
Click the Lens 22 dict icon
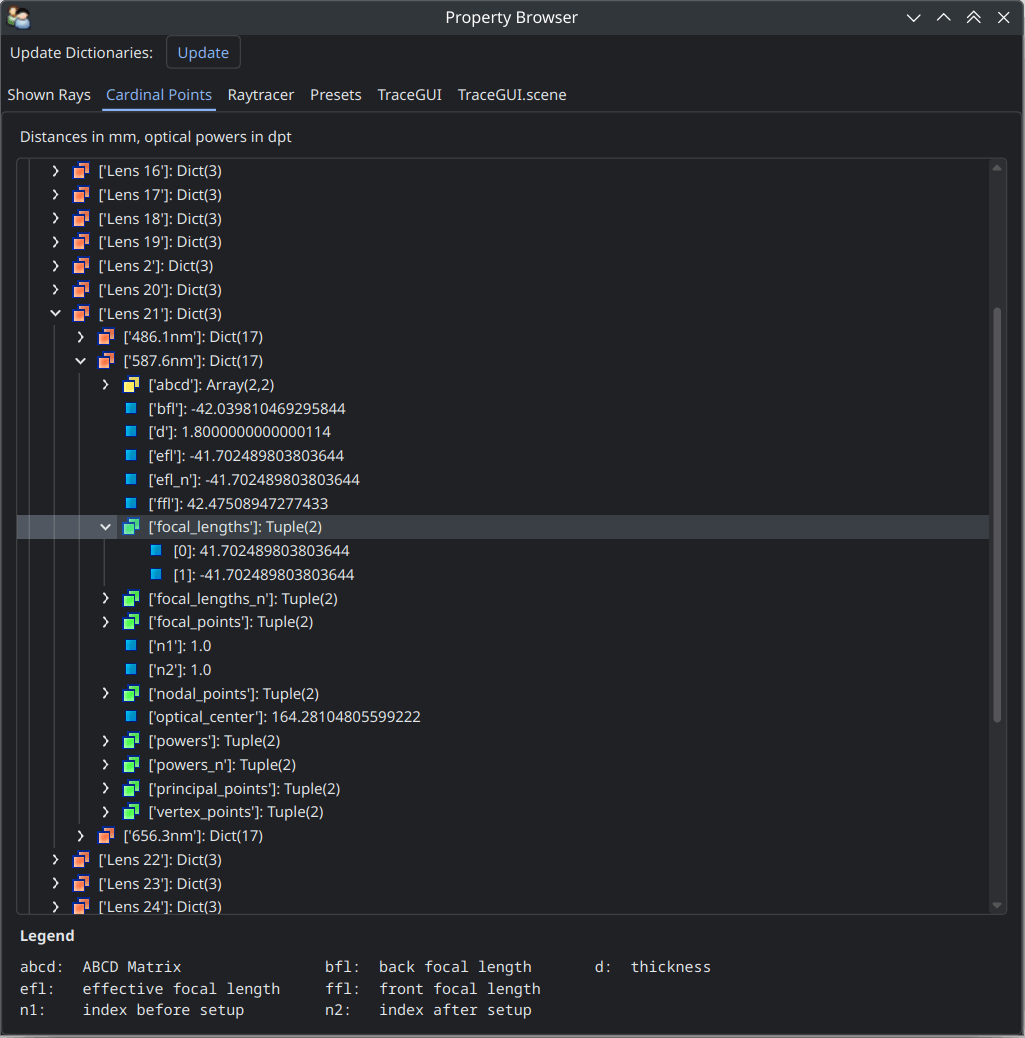[x=81, y=859]
